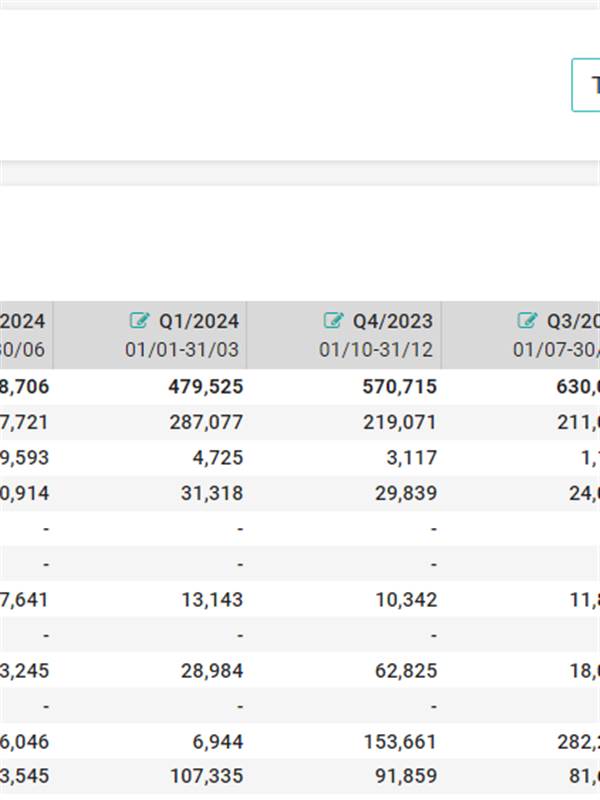Image resolution: width=600 pixels, height=800 pixels.
Task: Select the value 31,318
Action: 212,493
